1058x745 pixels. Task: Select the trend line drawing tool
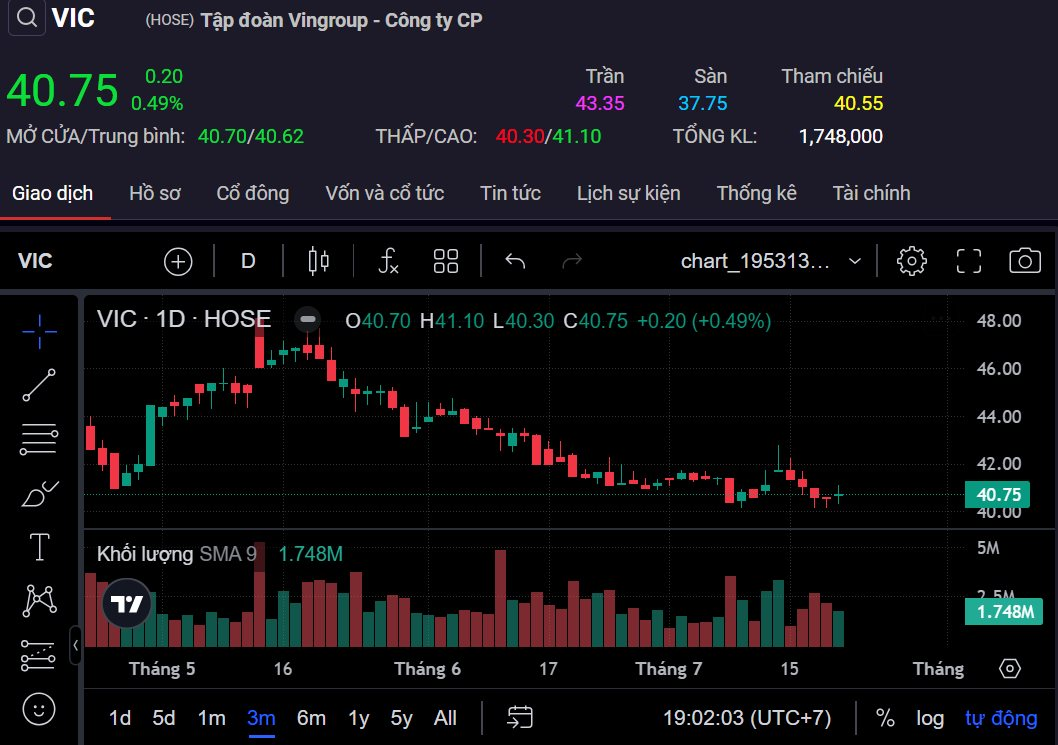pyautogui.click(x=39, y=384)
